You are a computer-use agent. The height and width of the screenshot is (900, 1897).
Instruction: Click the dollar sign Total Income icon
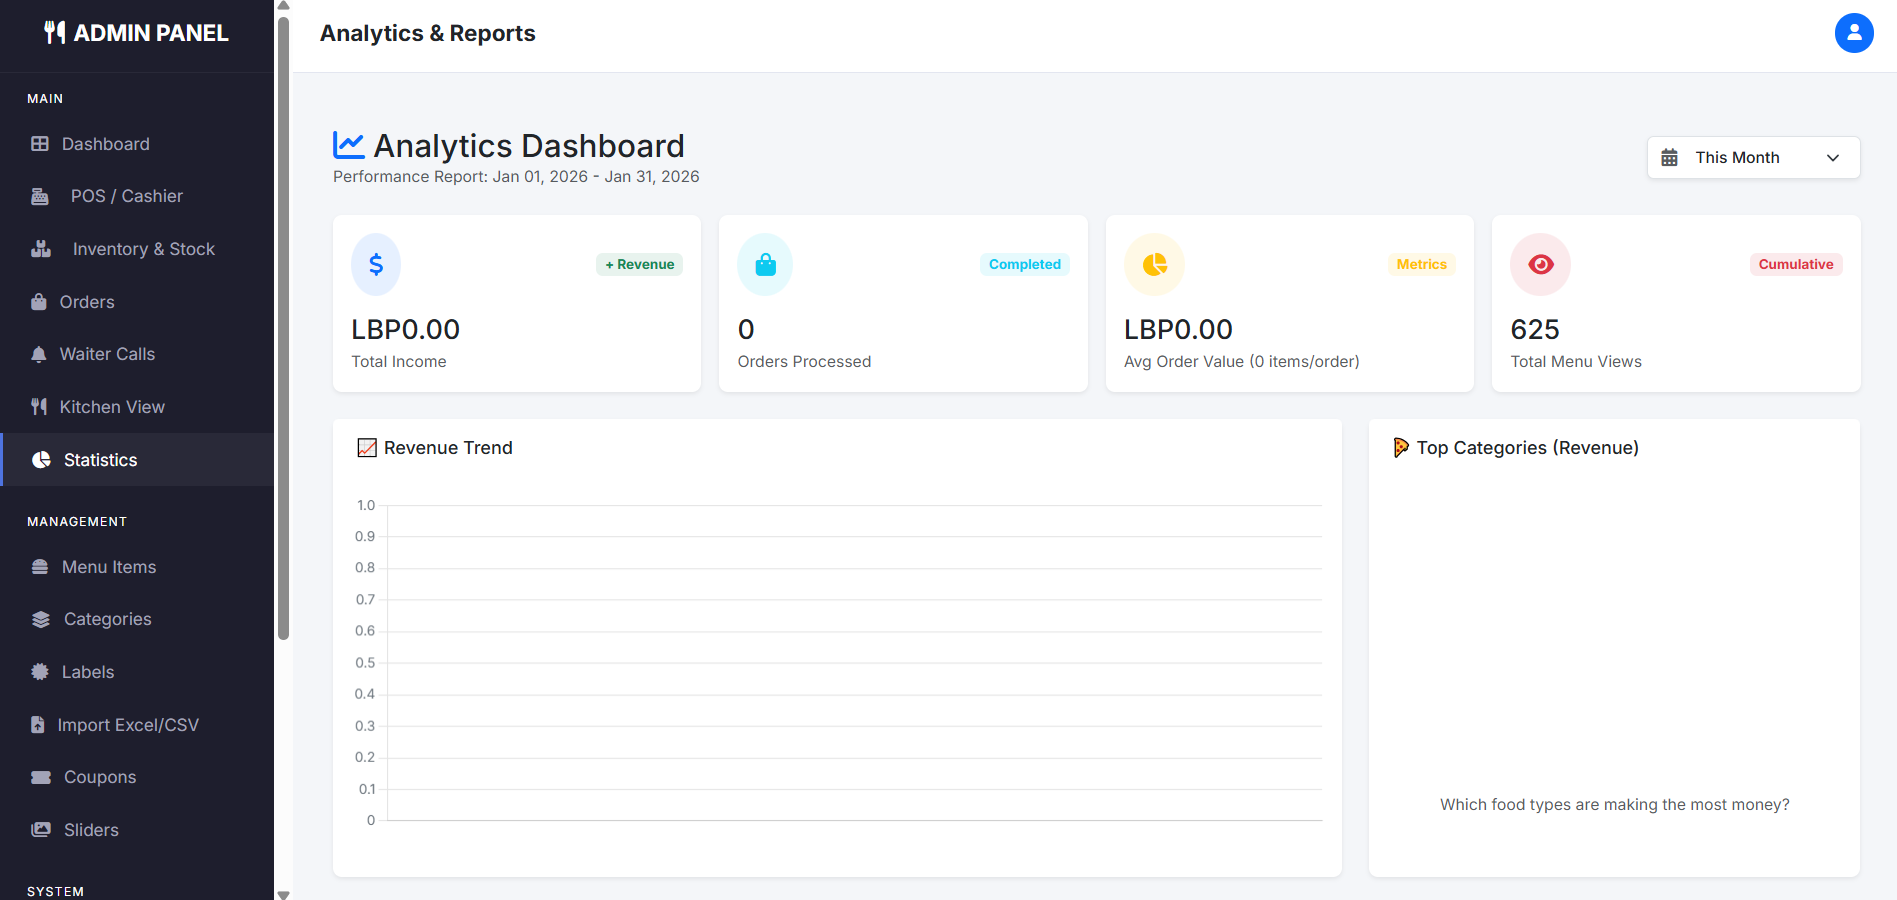376,264
